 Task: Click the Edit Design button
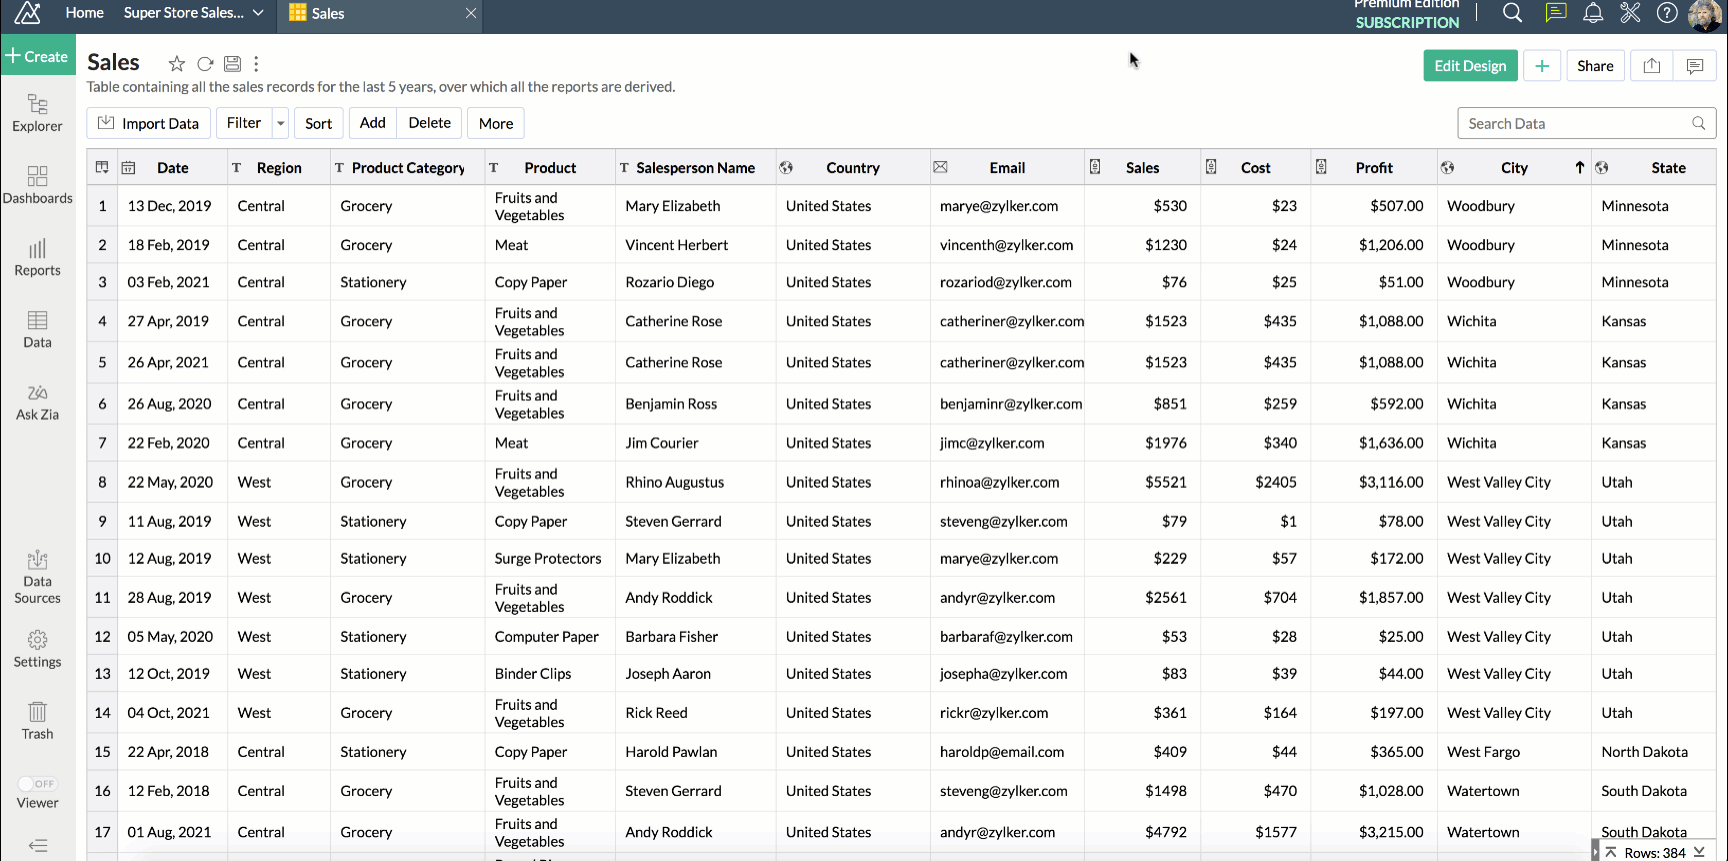point(1470,66)
